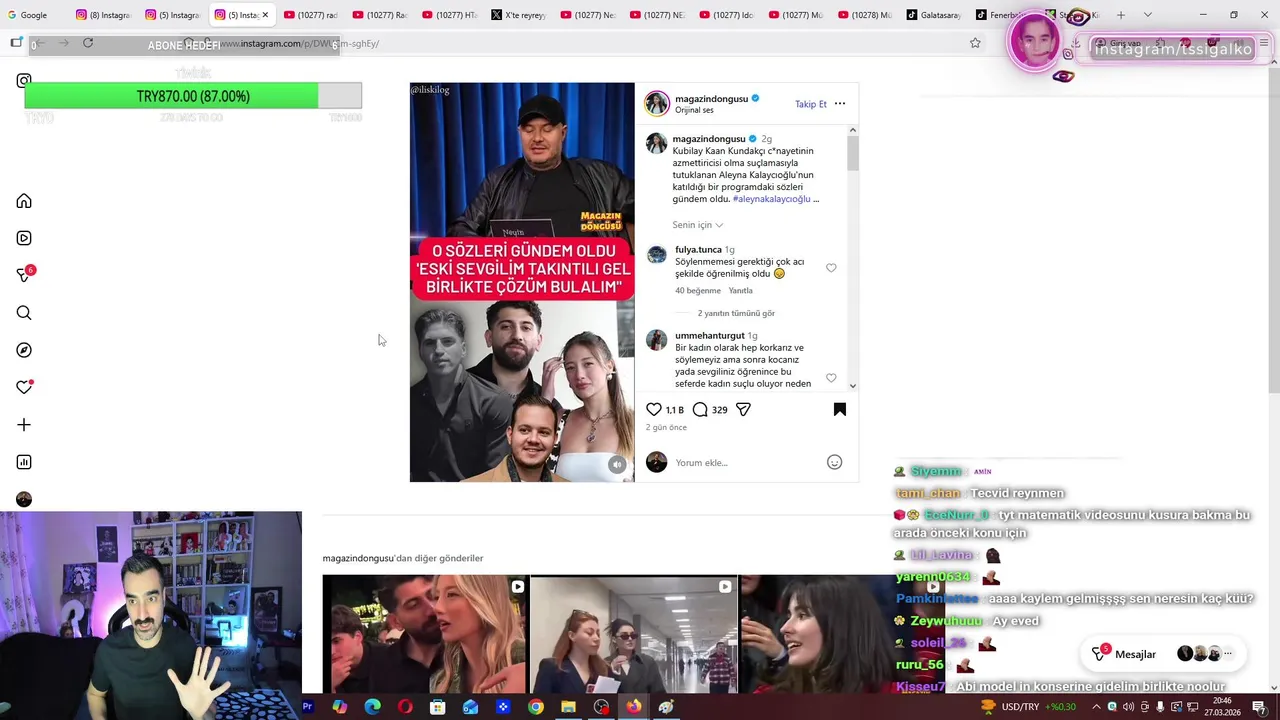
Task: View 40 beğenme likes on comment
Action: [698, 291]
